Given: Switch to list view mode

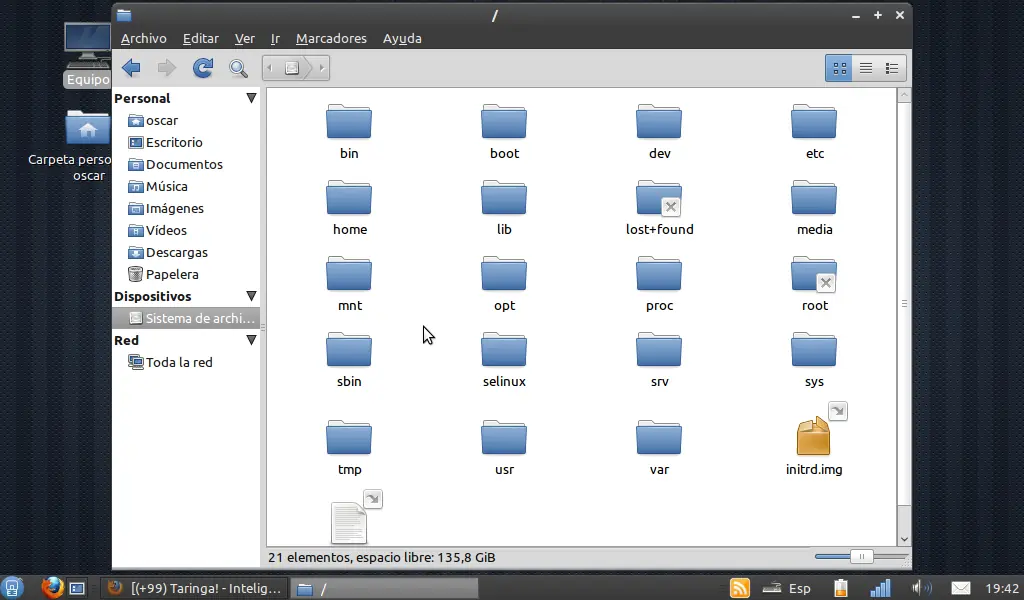Looking at the screenshot, I should 866,68.
